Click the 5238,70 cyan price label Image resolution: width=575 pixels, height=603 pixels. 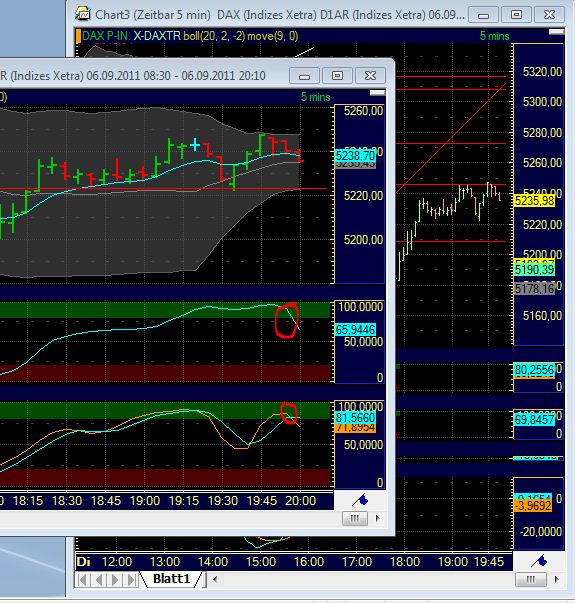point(355,156)
